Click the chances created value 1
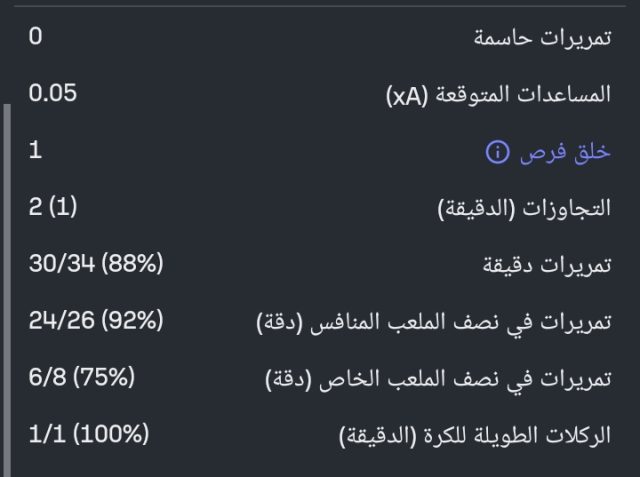Viewport: 640px width, 477px height. [36, 152]
